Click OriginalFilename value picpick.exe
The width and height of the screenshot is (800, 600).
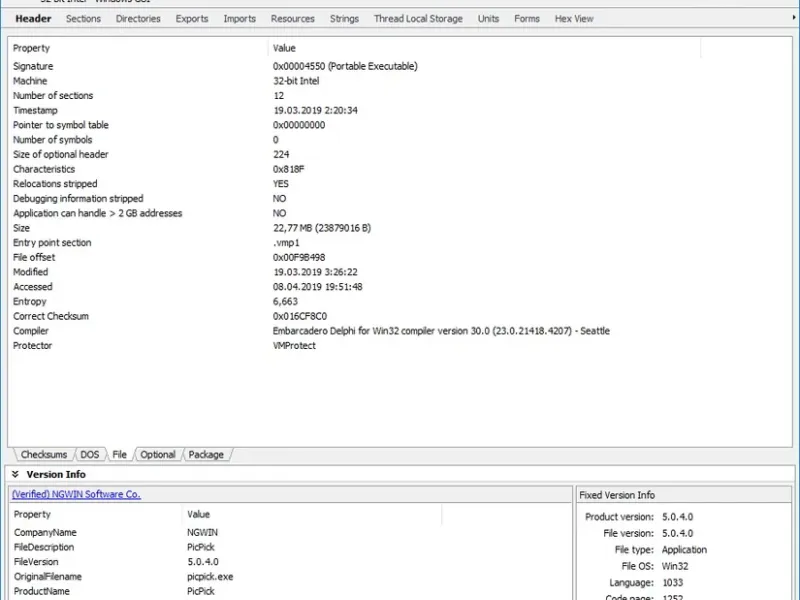pyautogui.click(x=210, y=577)
